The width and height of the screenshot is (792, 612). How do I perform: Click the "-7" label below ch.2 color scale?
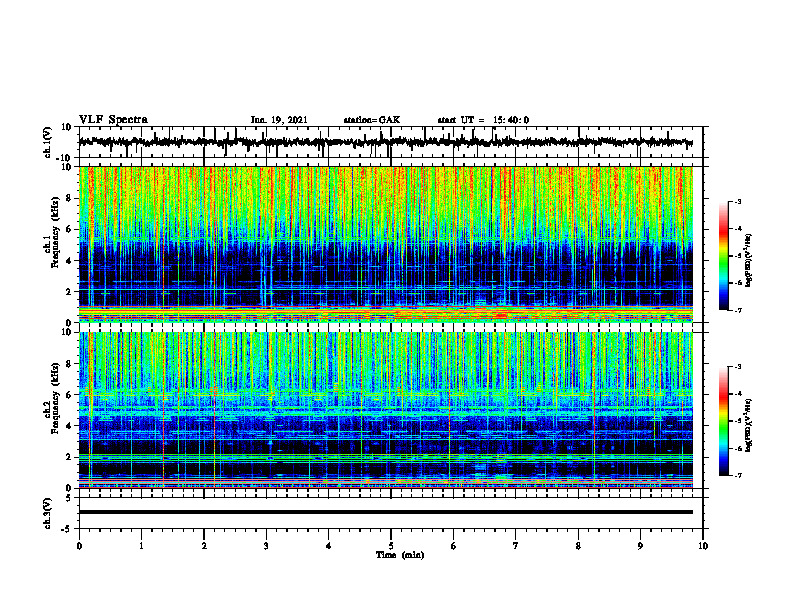click(737, 475)
